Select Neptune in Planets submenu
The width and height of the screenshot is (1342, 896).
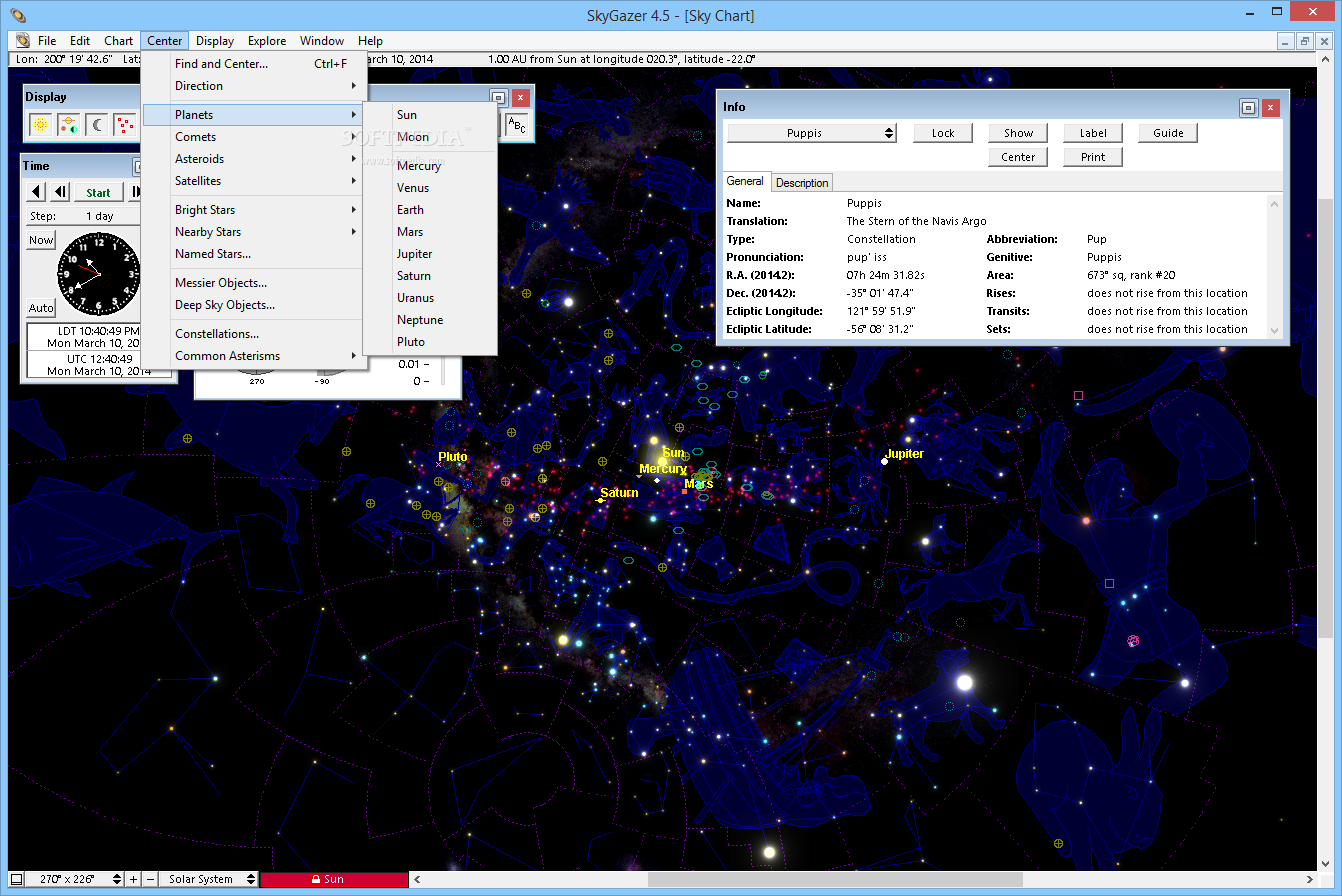pyautogui.click(x=430, y=320)
